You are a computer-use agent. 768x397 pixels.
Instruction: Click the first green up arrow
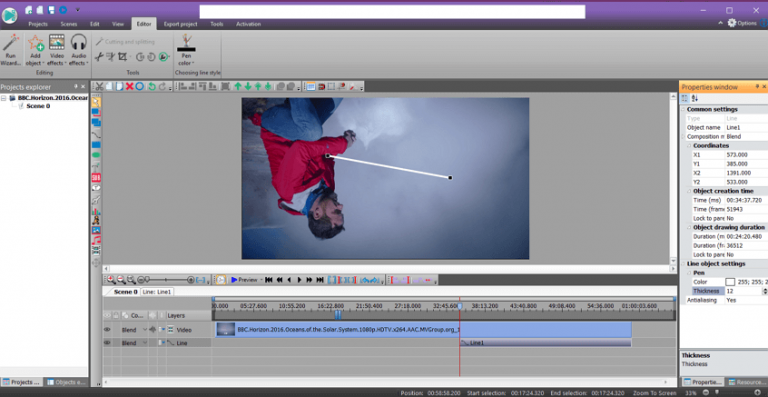click(x=238, y=87)
